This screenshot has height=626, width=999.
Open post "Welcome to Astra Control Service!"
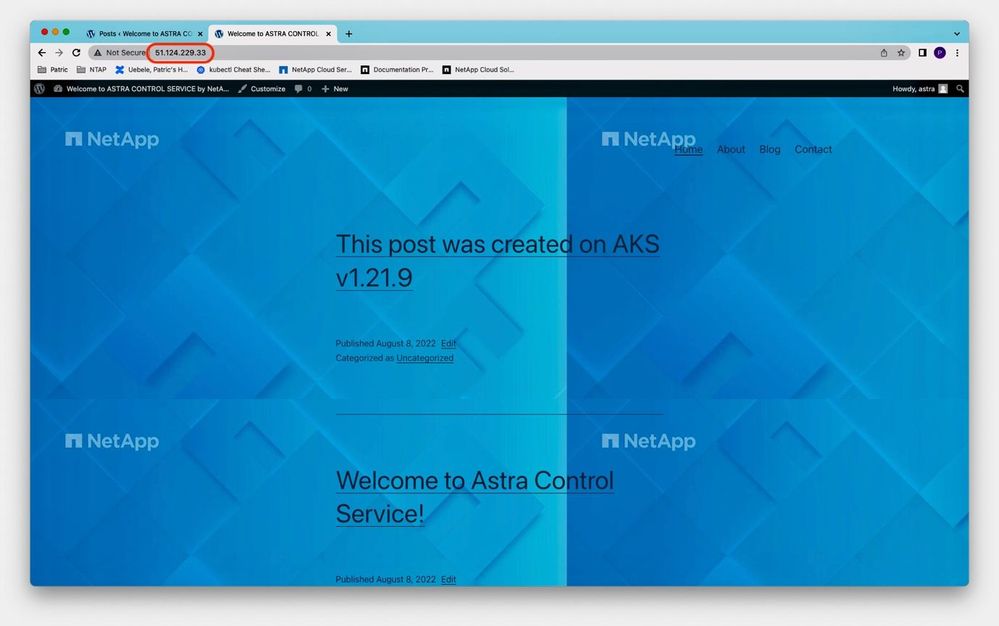[x=475, y=497]
